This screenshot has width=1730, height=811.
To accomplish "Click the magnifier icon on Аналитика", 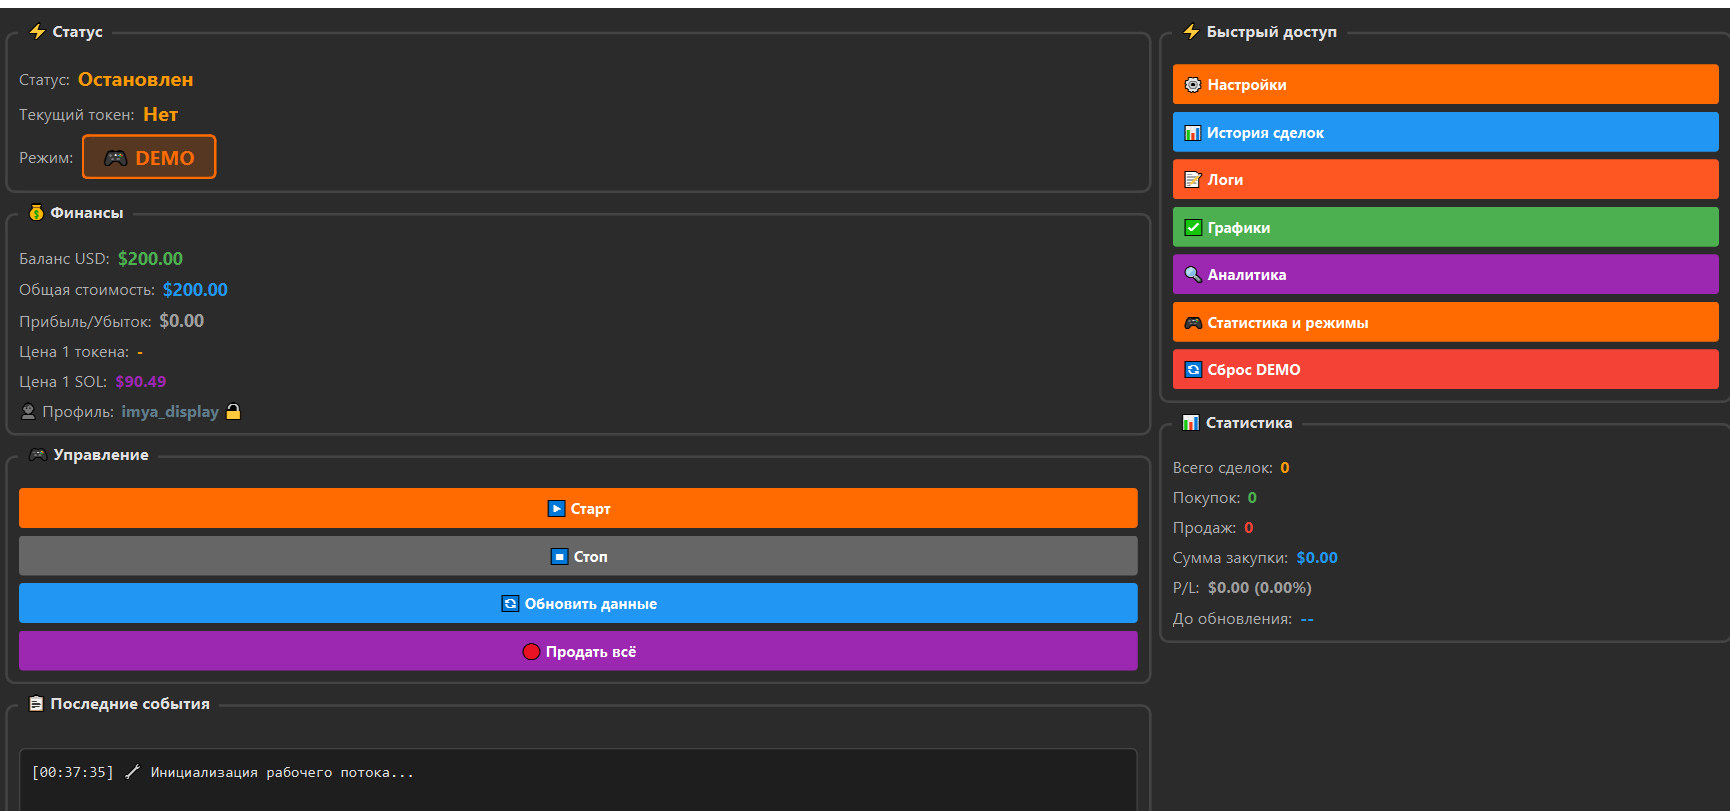I will pyautogui.click(x=1192, y=275).
